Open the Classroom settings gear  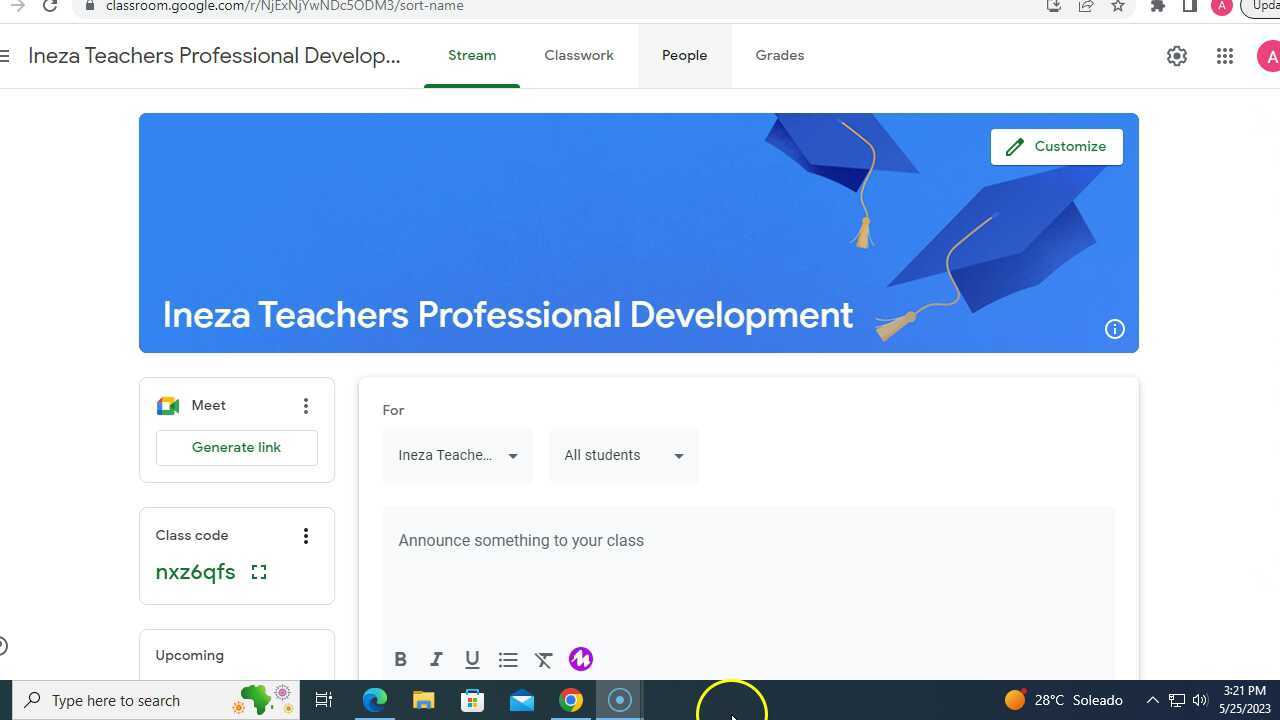[x=1176, y=56]
